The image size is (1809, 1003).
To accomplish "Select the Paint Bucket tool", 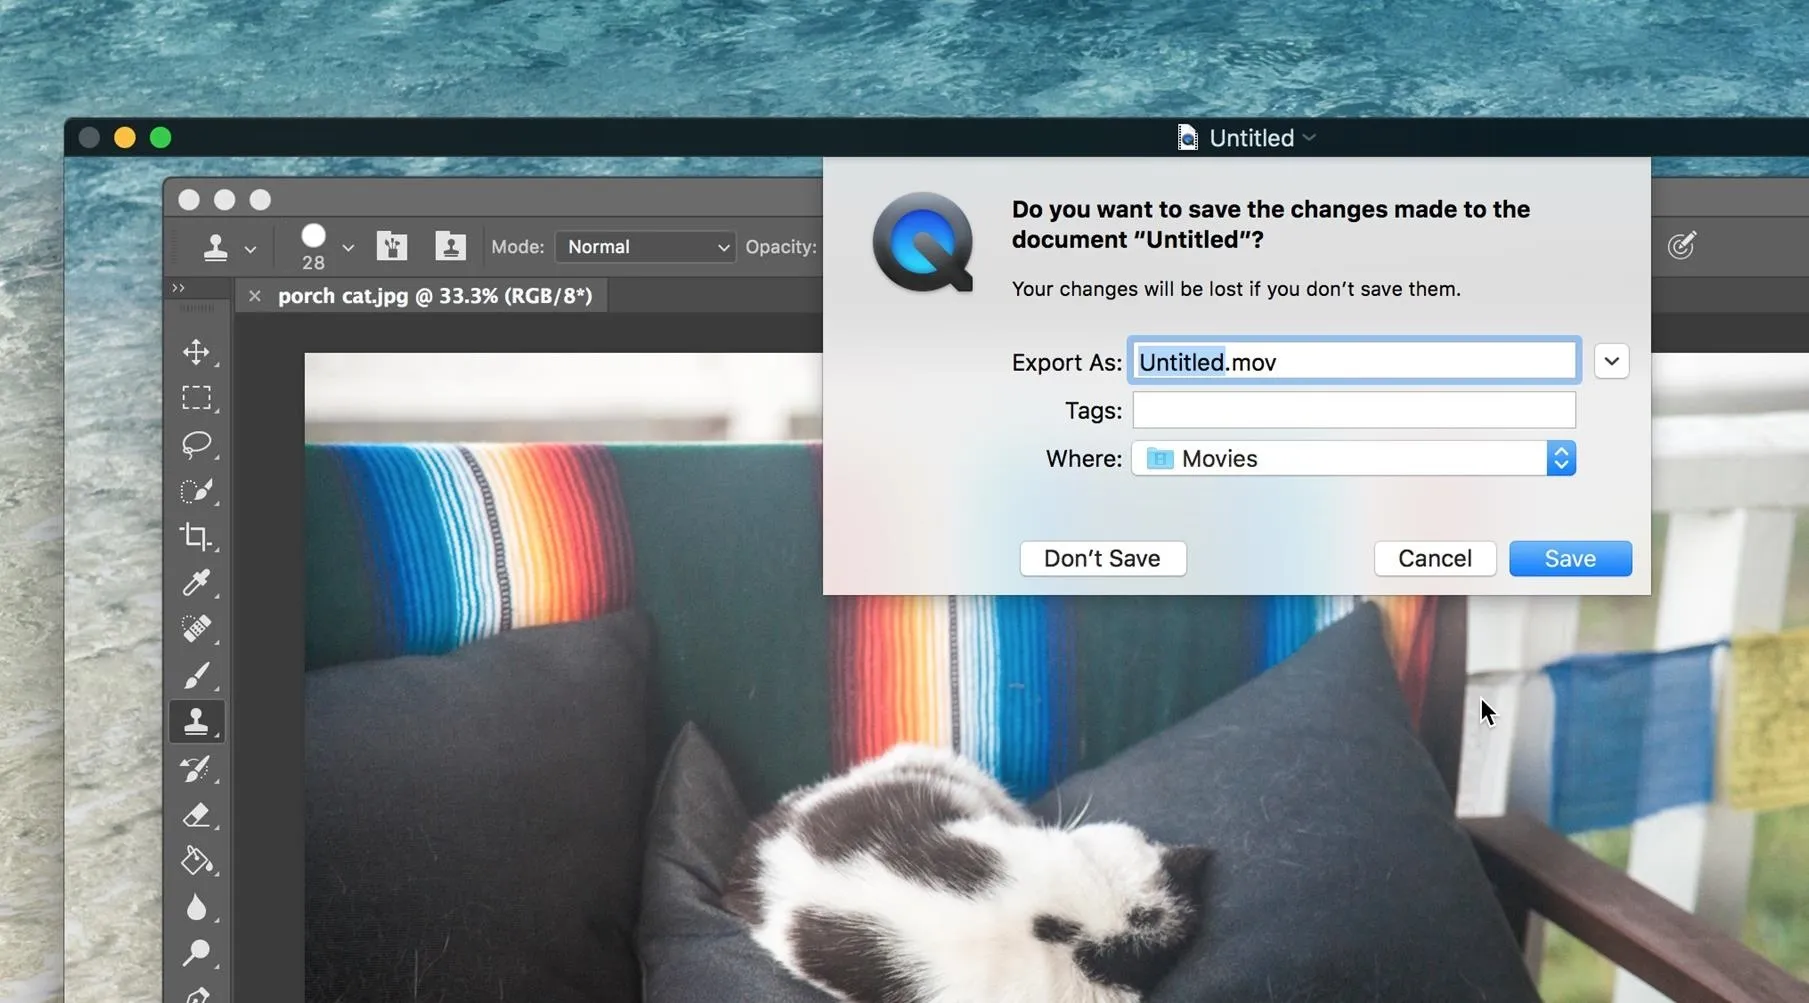I will (x=196, y=861).
